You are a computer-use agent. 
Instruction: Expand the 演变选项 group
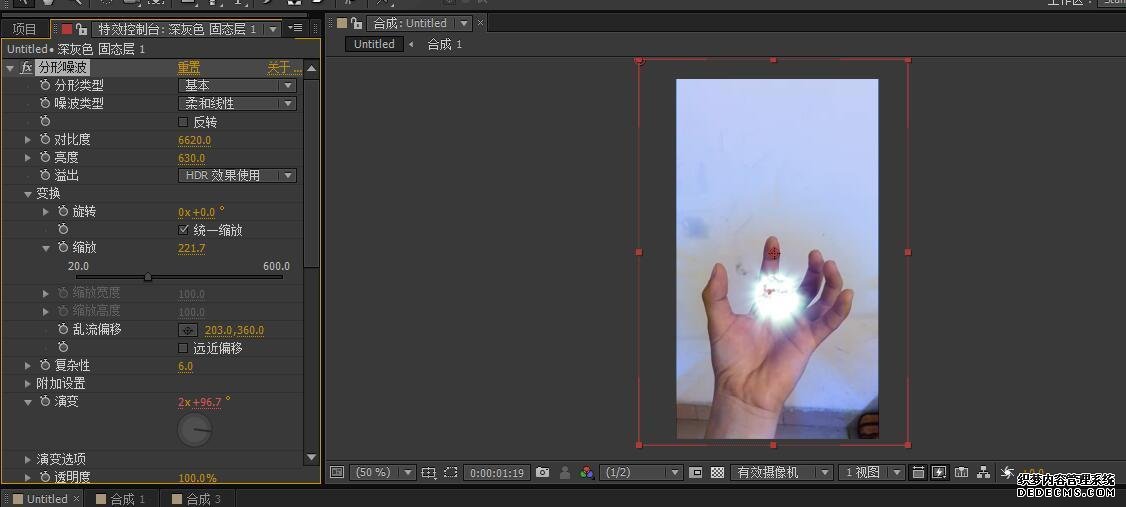28,459
